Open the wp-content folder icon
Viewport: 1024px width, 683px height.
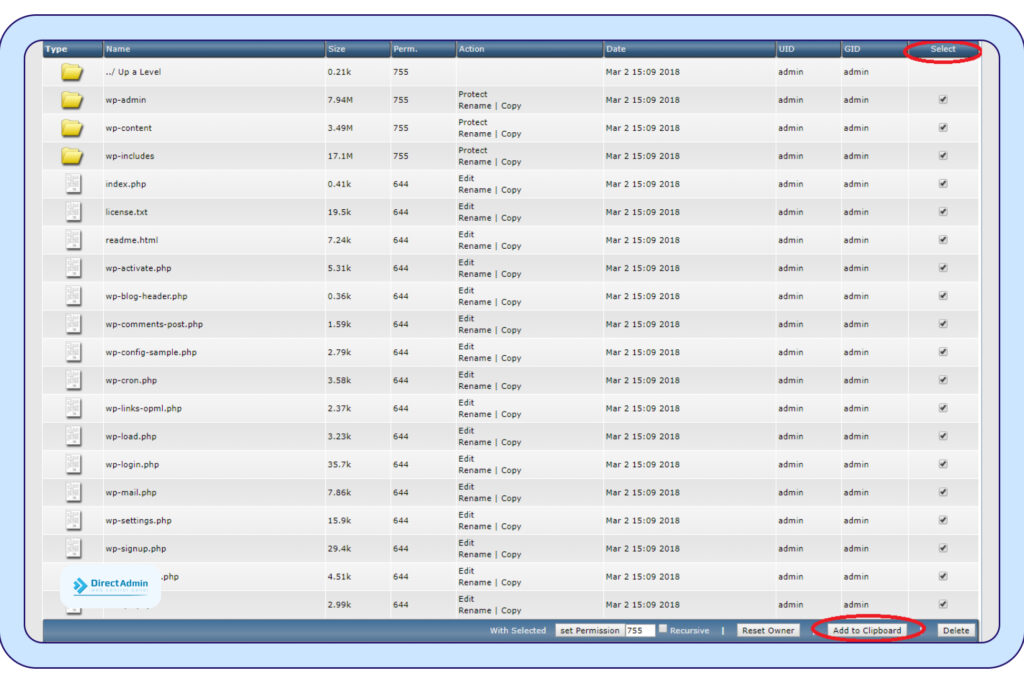tap(72, 128)
